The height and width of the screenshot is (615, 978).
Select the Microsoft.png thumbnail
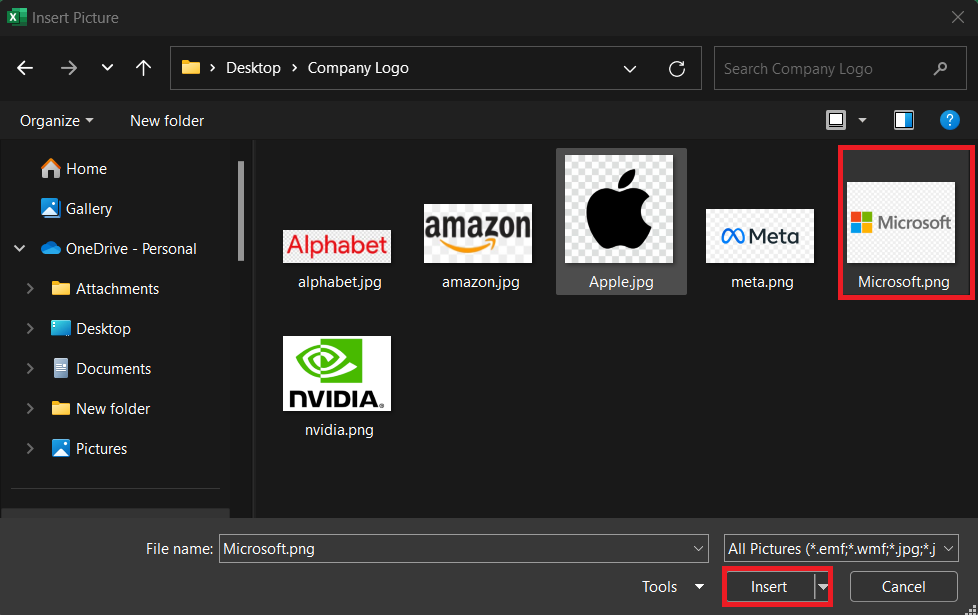coord(901,222)
